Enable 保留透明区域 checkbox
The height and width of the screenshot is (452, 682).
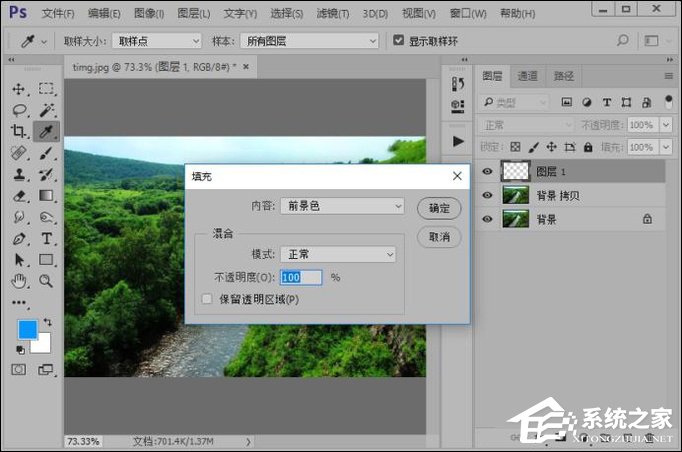pos(207,299)
